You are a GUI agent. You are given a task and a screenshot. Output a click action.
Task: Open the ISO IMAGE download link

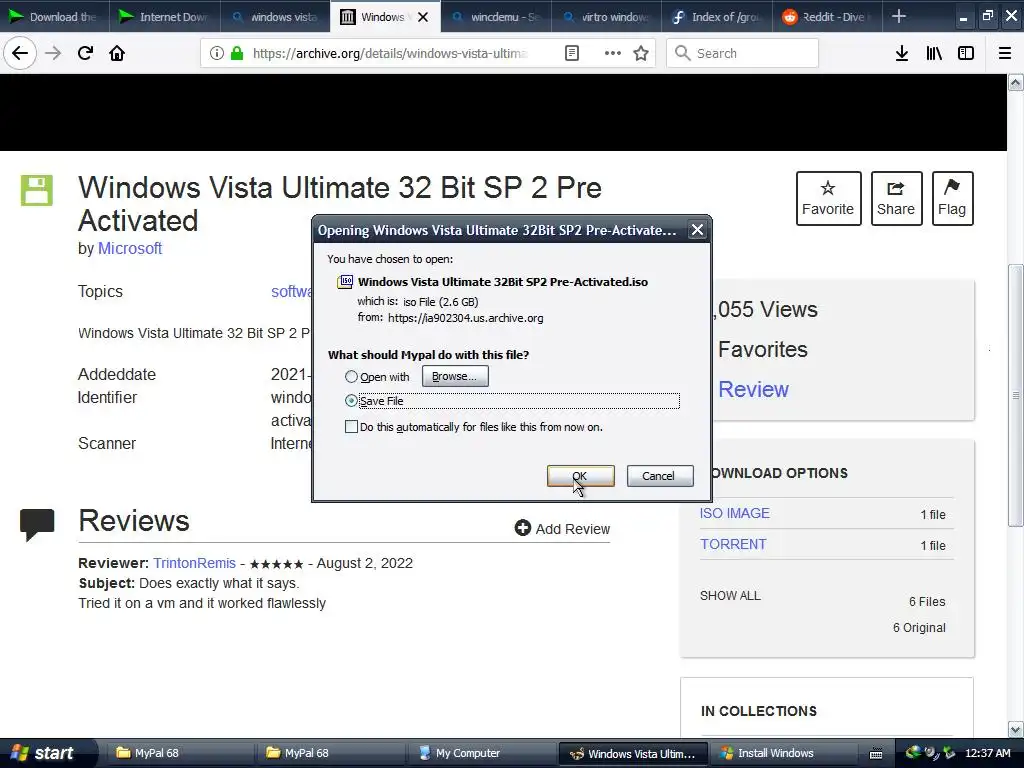[x=735, y=513]
